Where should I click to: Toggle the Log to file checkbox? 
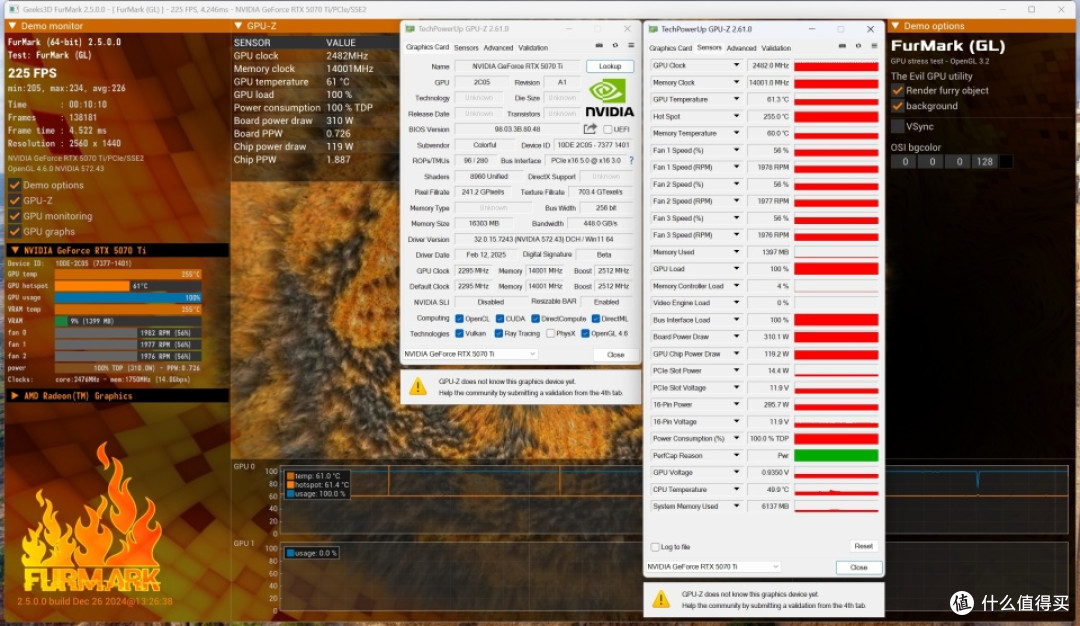click(x=655, y=547)
